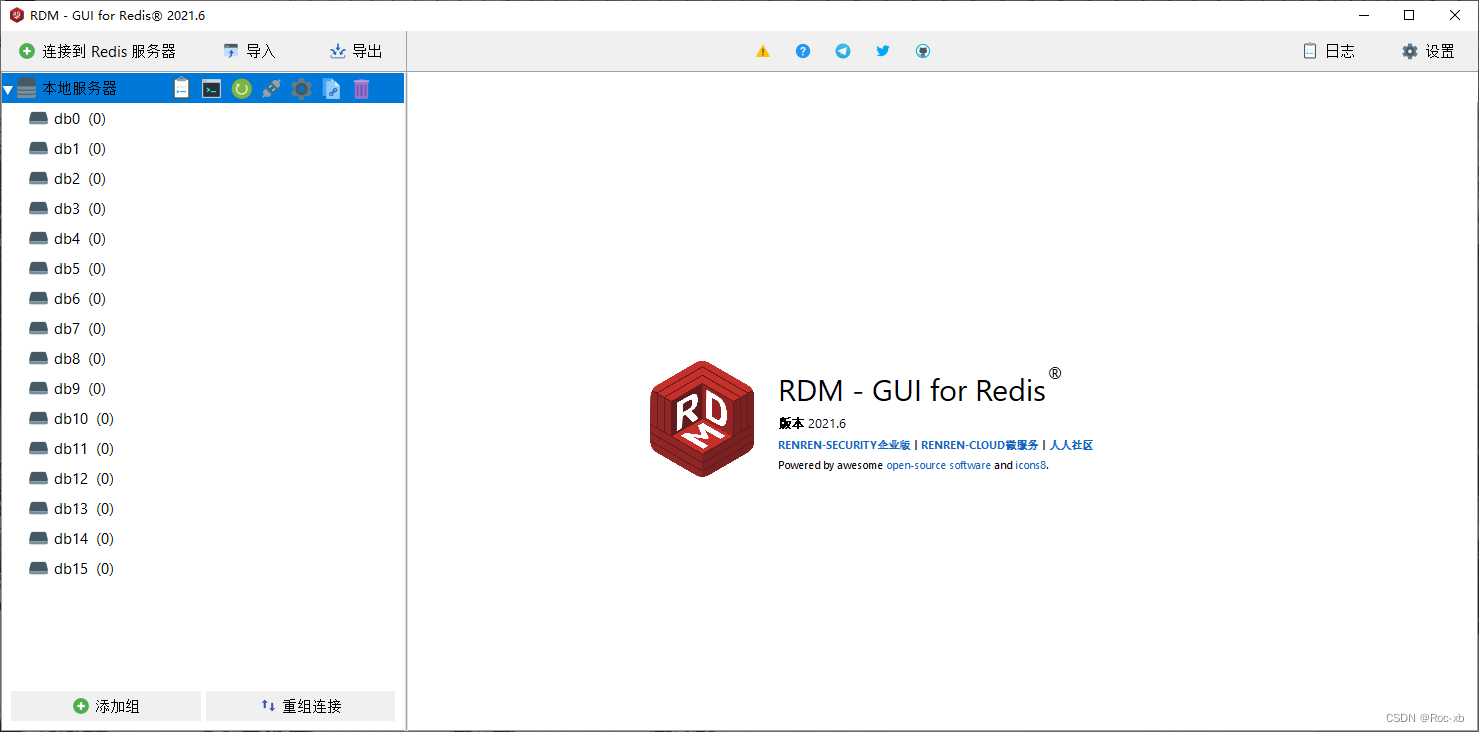Select database db7
Screen dimensions: 1479x732
[x=203, y=329]
